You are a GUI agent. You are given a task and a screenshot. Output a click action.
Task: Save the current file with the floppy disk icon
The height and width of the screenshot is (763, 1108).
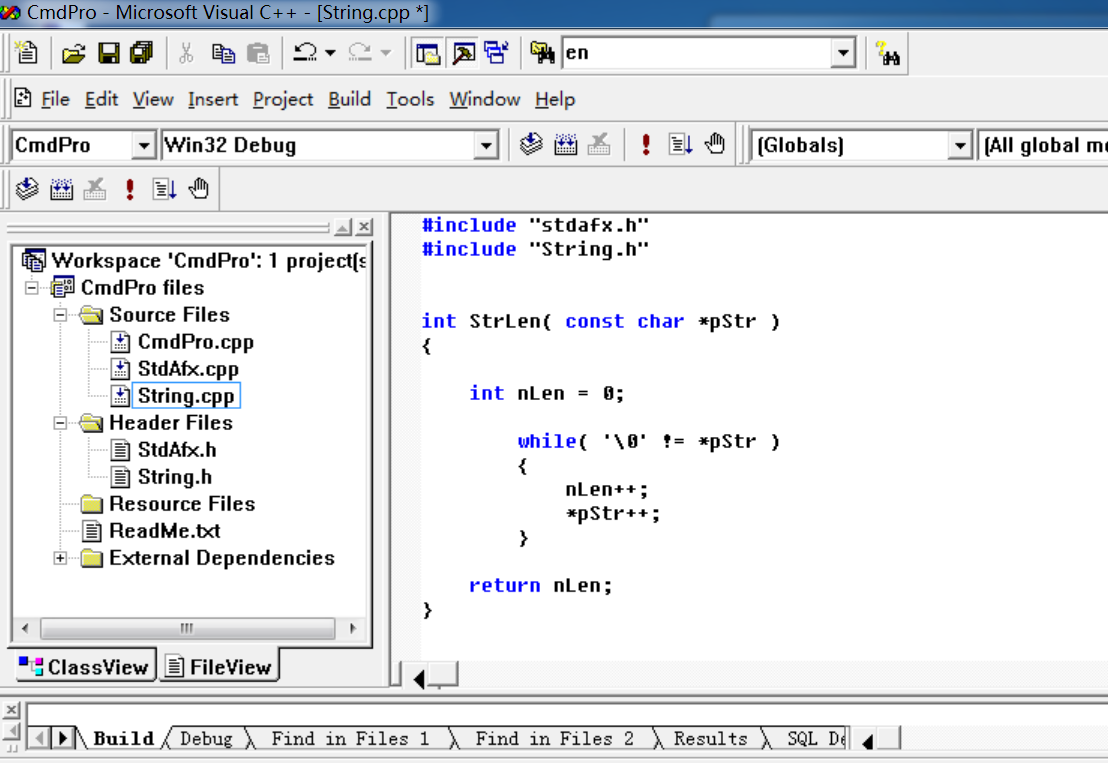tap(109, 53)
